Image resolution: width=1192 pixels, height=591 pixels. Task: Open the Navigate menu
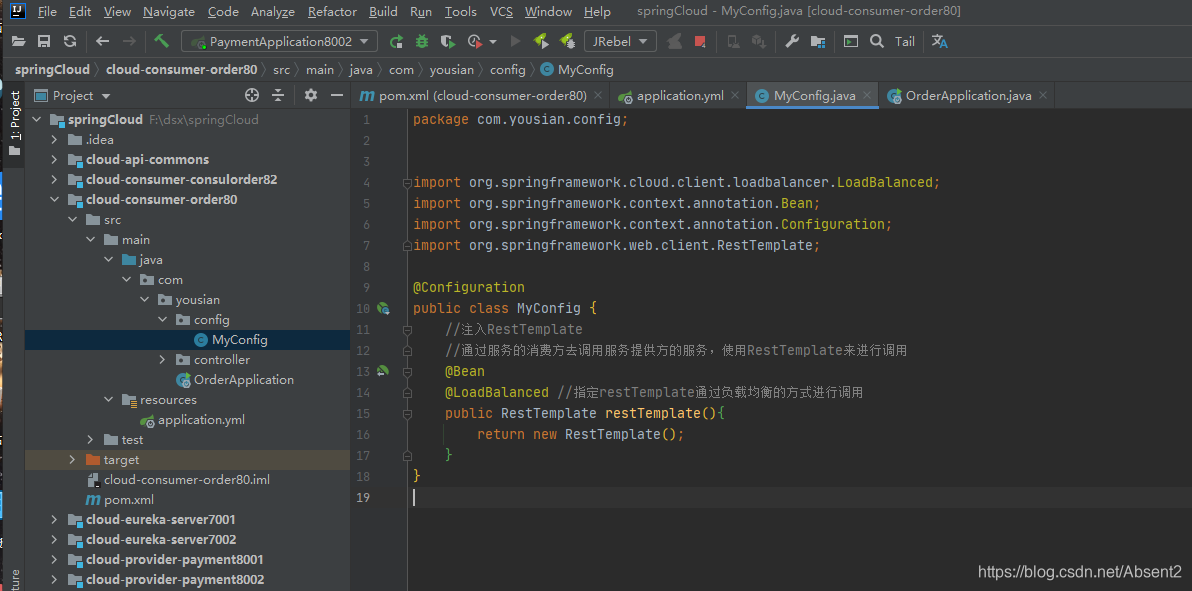[169, 12]
